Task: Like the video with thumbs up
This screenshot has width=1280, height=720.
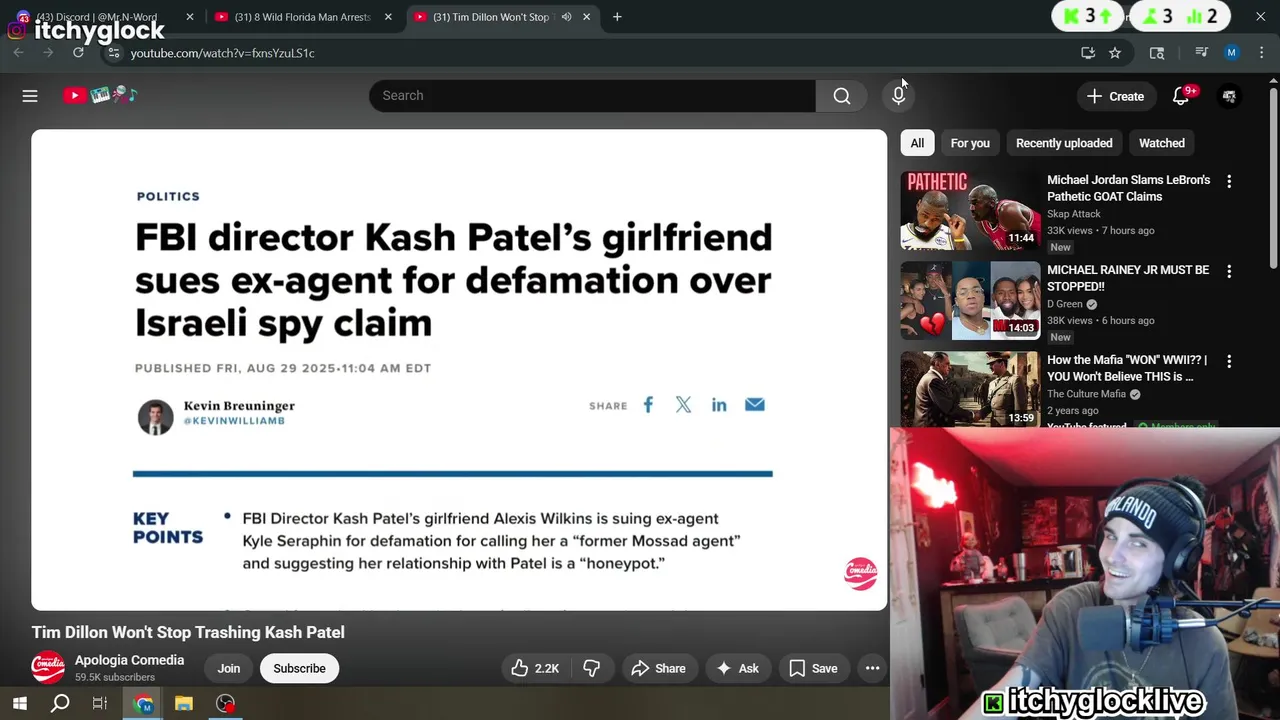Action: coord(535,668)
